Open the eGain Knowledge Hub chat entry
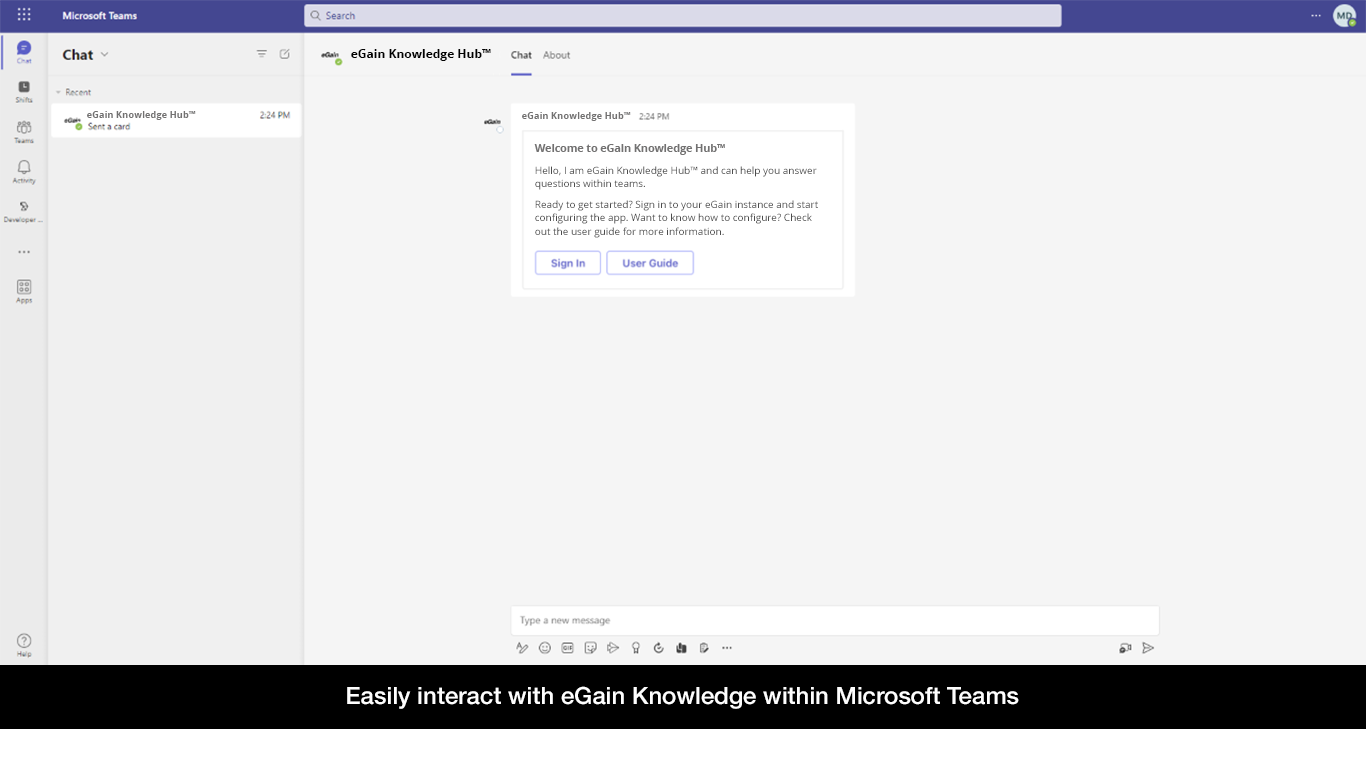 click(x=176, y=120)
